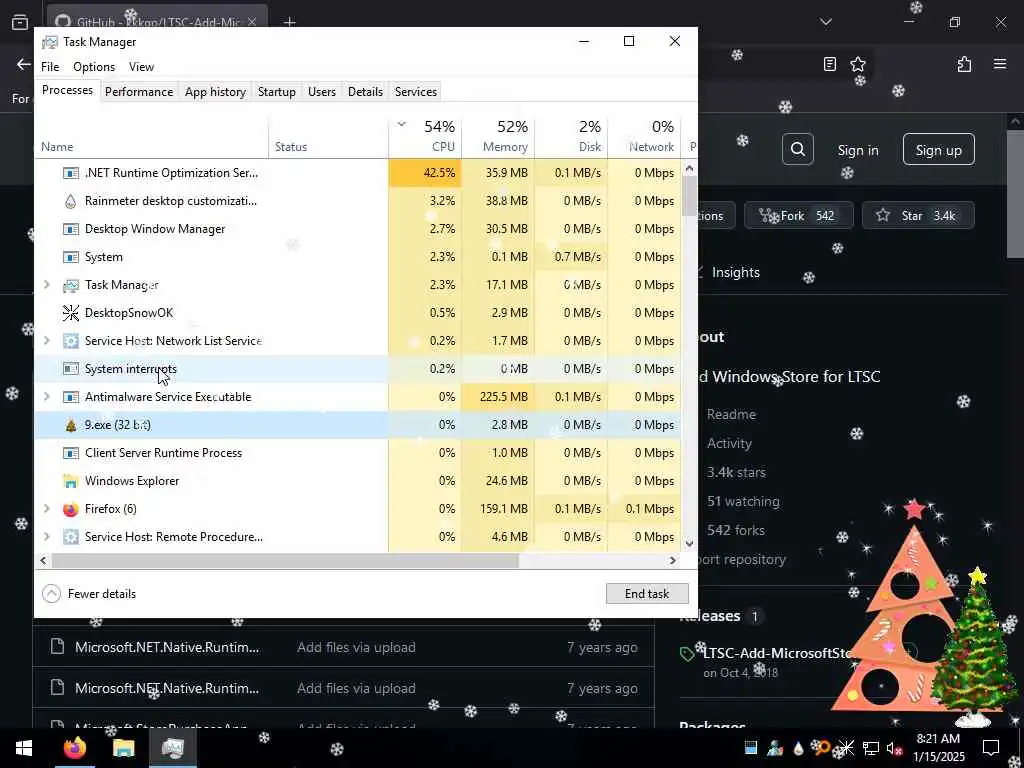This screenshot has width=1024, height=768.
Task: Click the Fork 542 button on GitHub
Action: (799, 216)
